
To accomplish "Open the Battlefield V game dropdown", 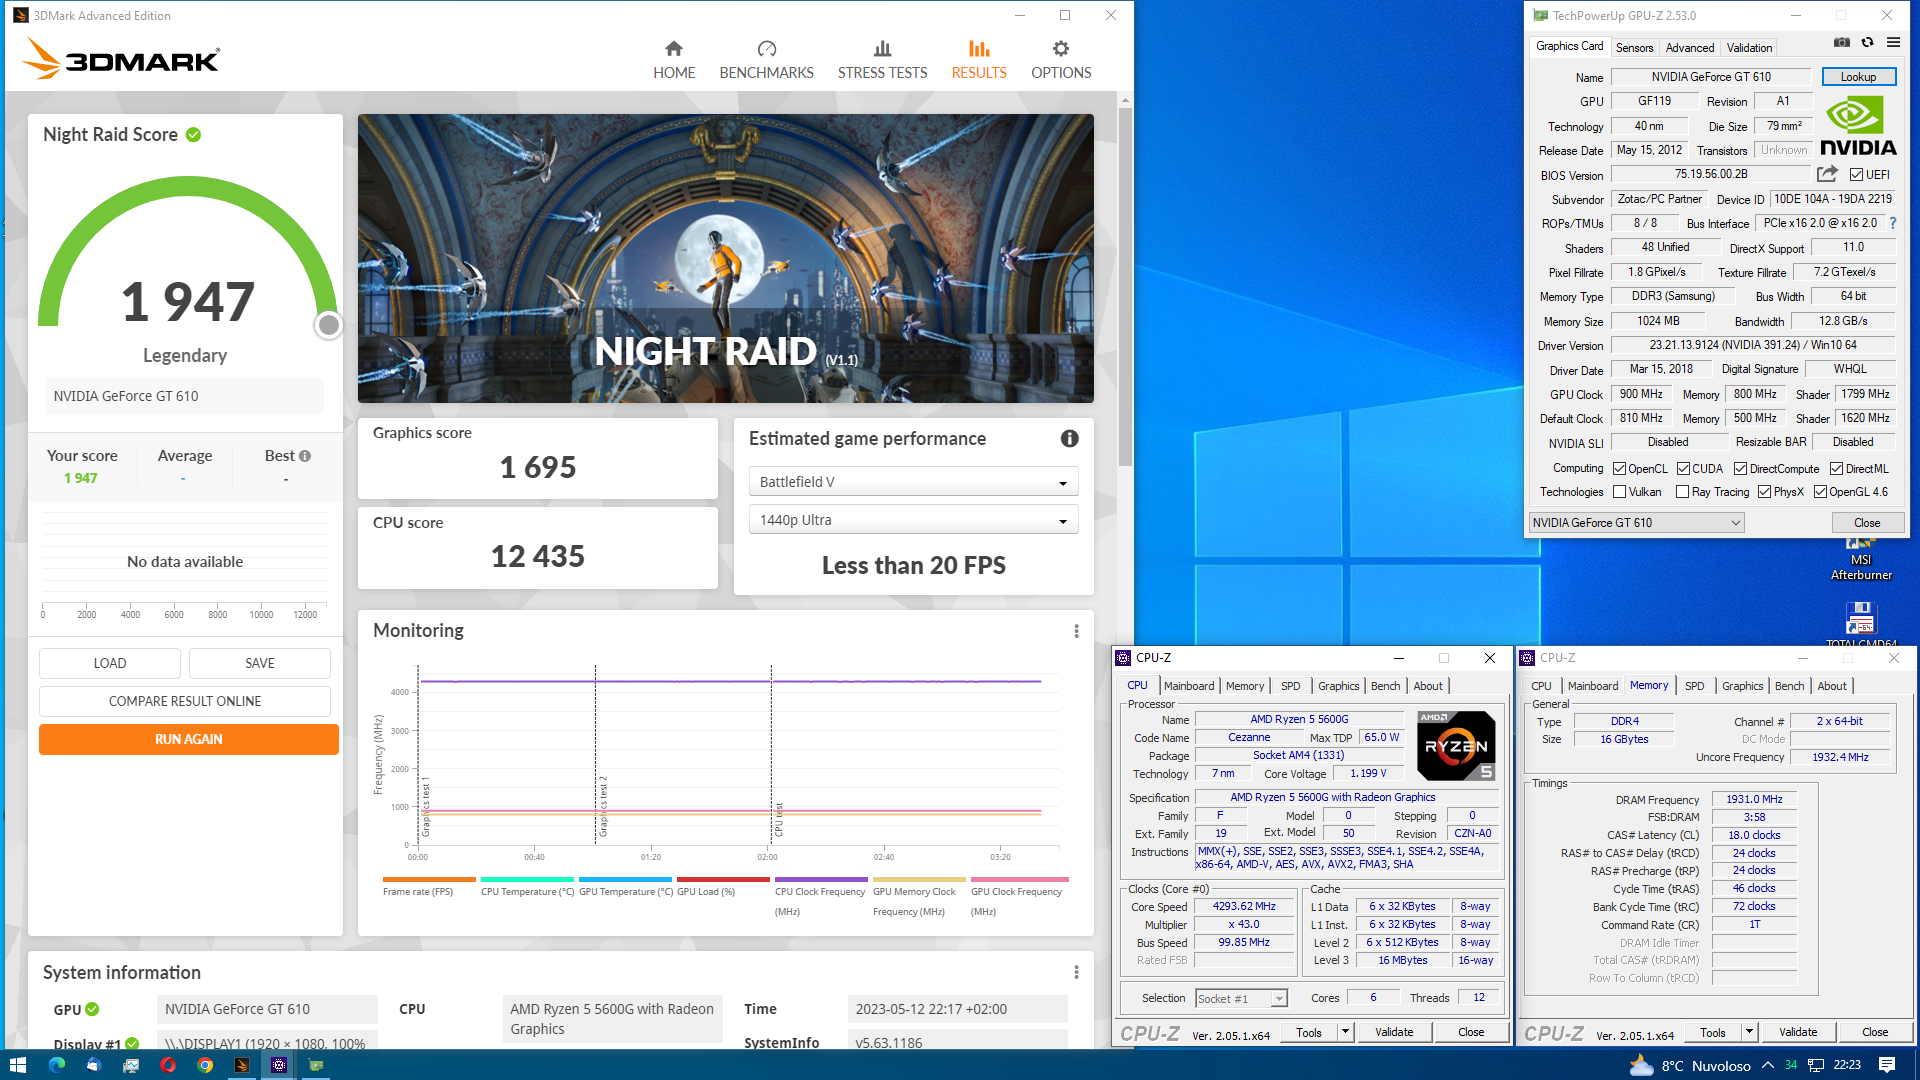I will pos(913,482).
